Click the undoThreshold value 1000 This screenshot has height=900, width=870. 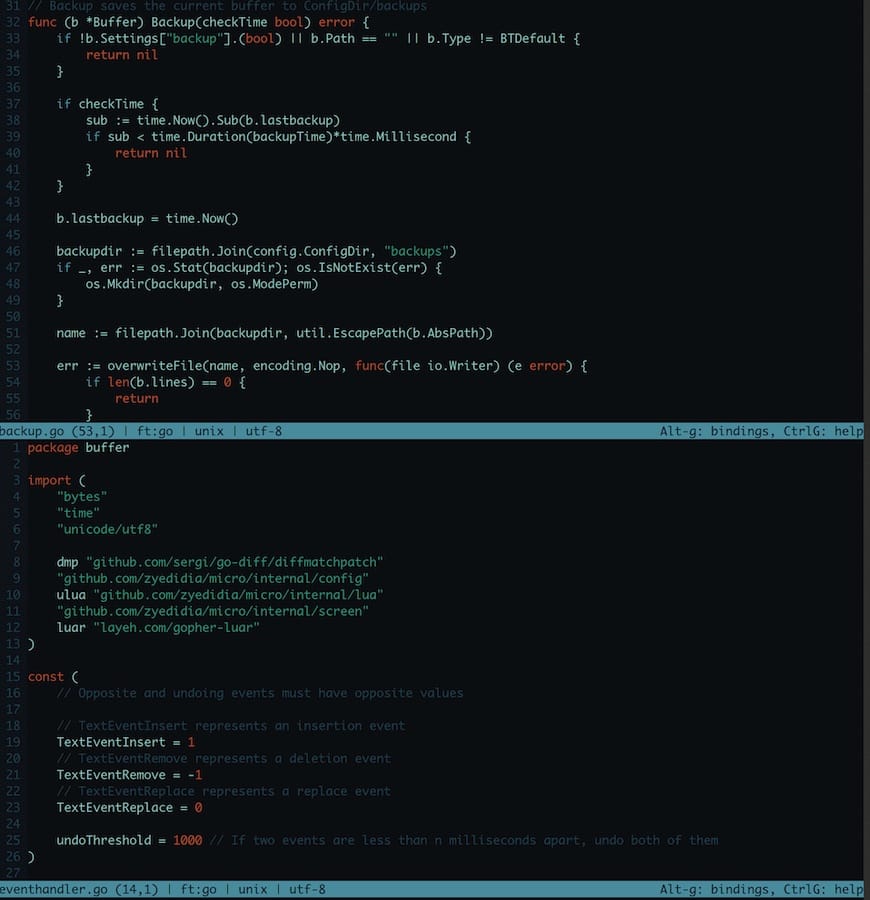click(188, 840)
